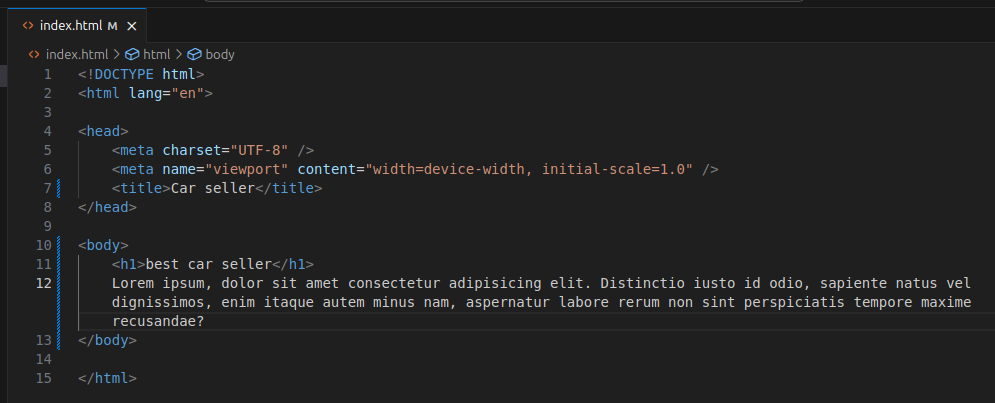Click the file icon in the breadcrumb bar

tap(35, 54)
